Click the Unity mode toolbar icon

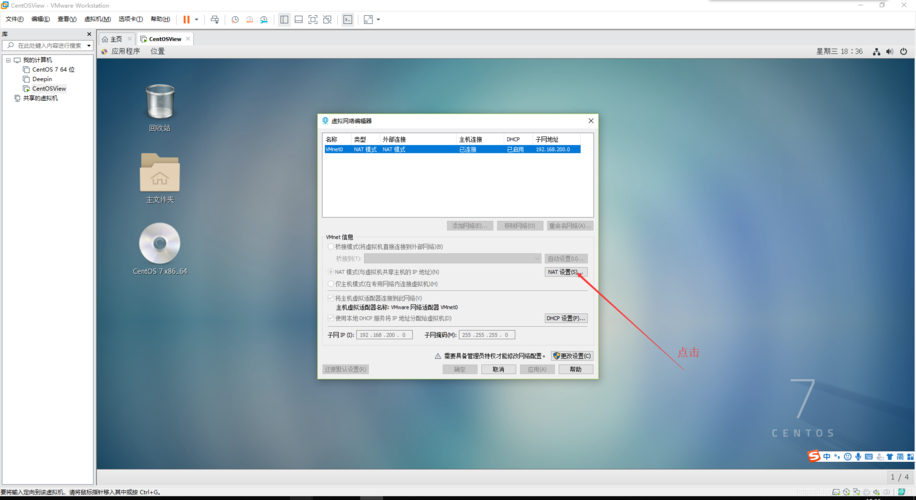pyautogui.click(x=327, y=19)
